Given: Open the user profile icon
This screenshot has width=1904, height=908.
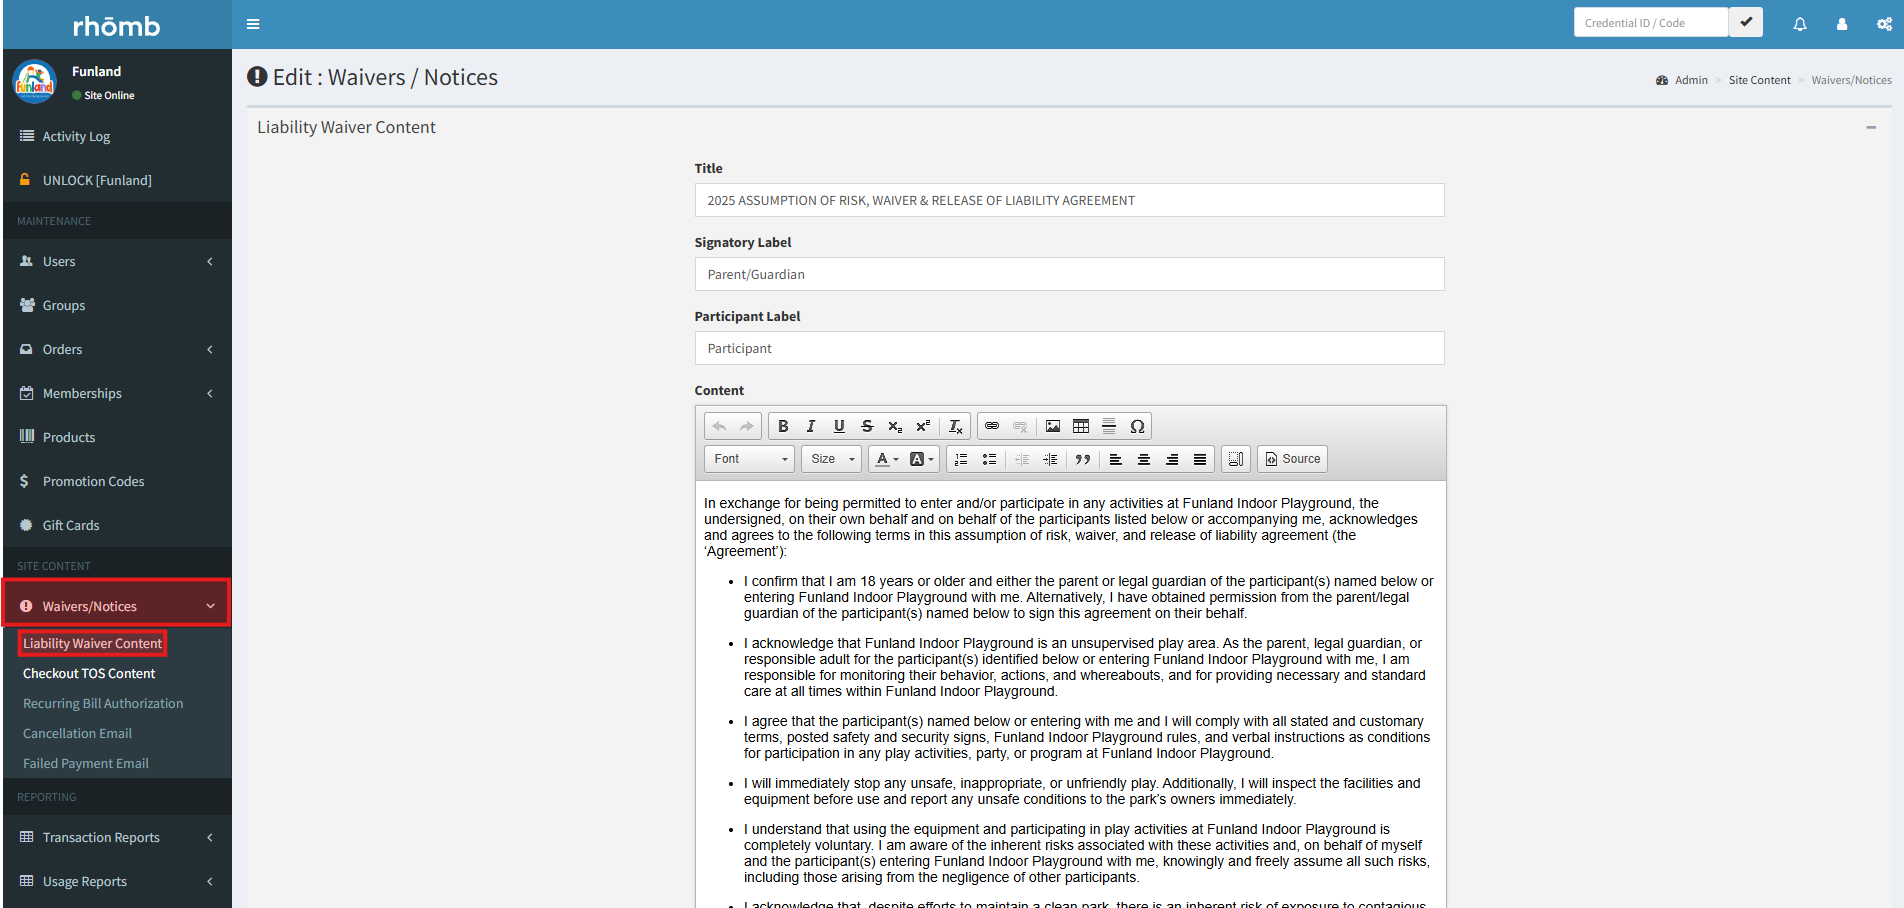Looking at the screenshot, I should (1842, 24).
